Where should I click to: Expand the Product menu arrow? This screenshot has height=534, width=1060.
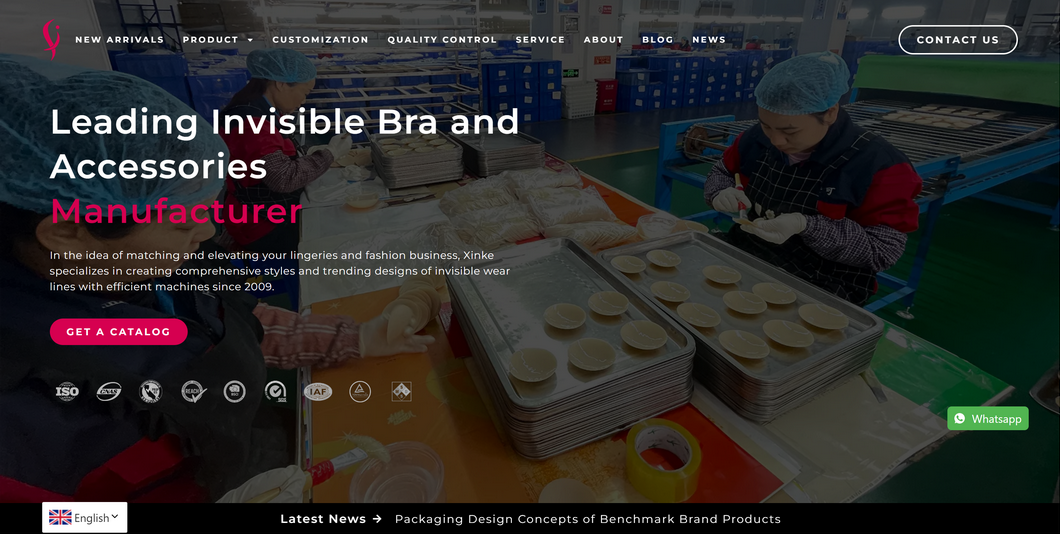click(250, 40)
